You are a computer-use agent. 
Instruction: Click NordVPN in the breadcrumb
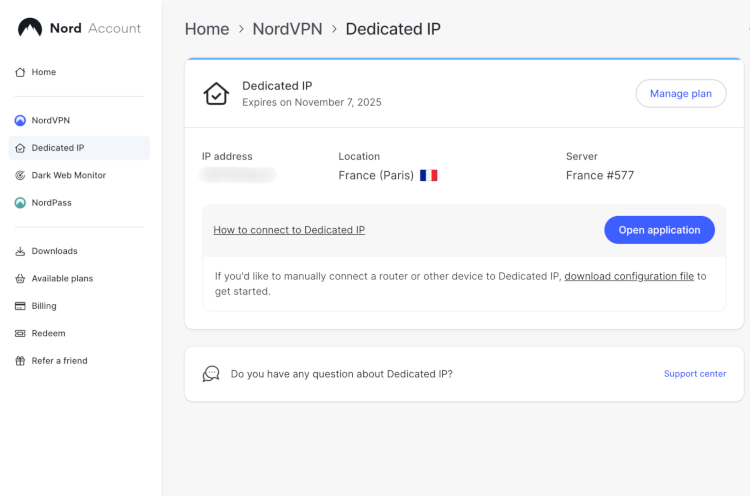[287, 29]
